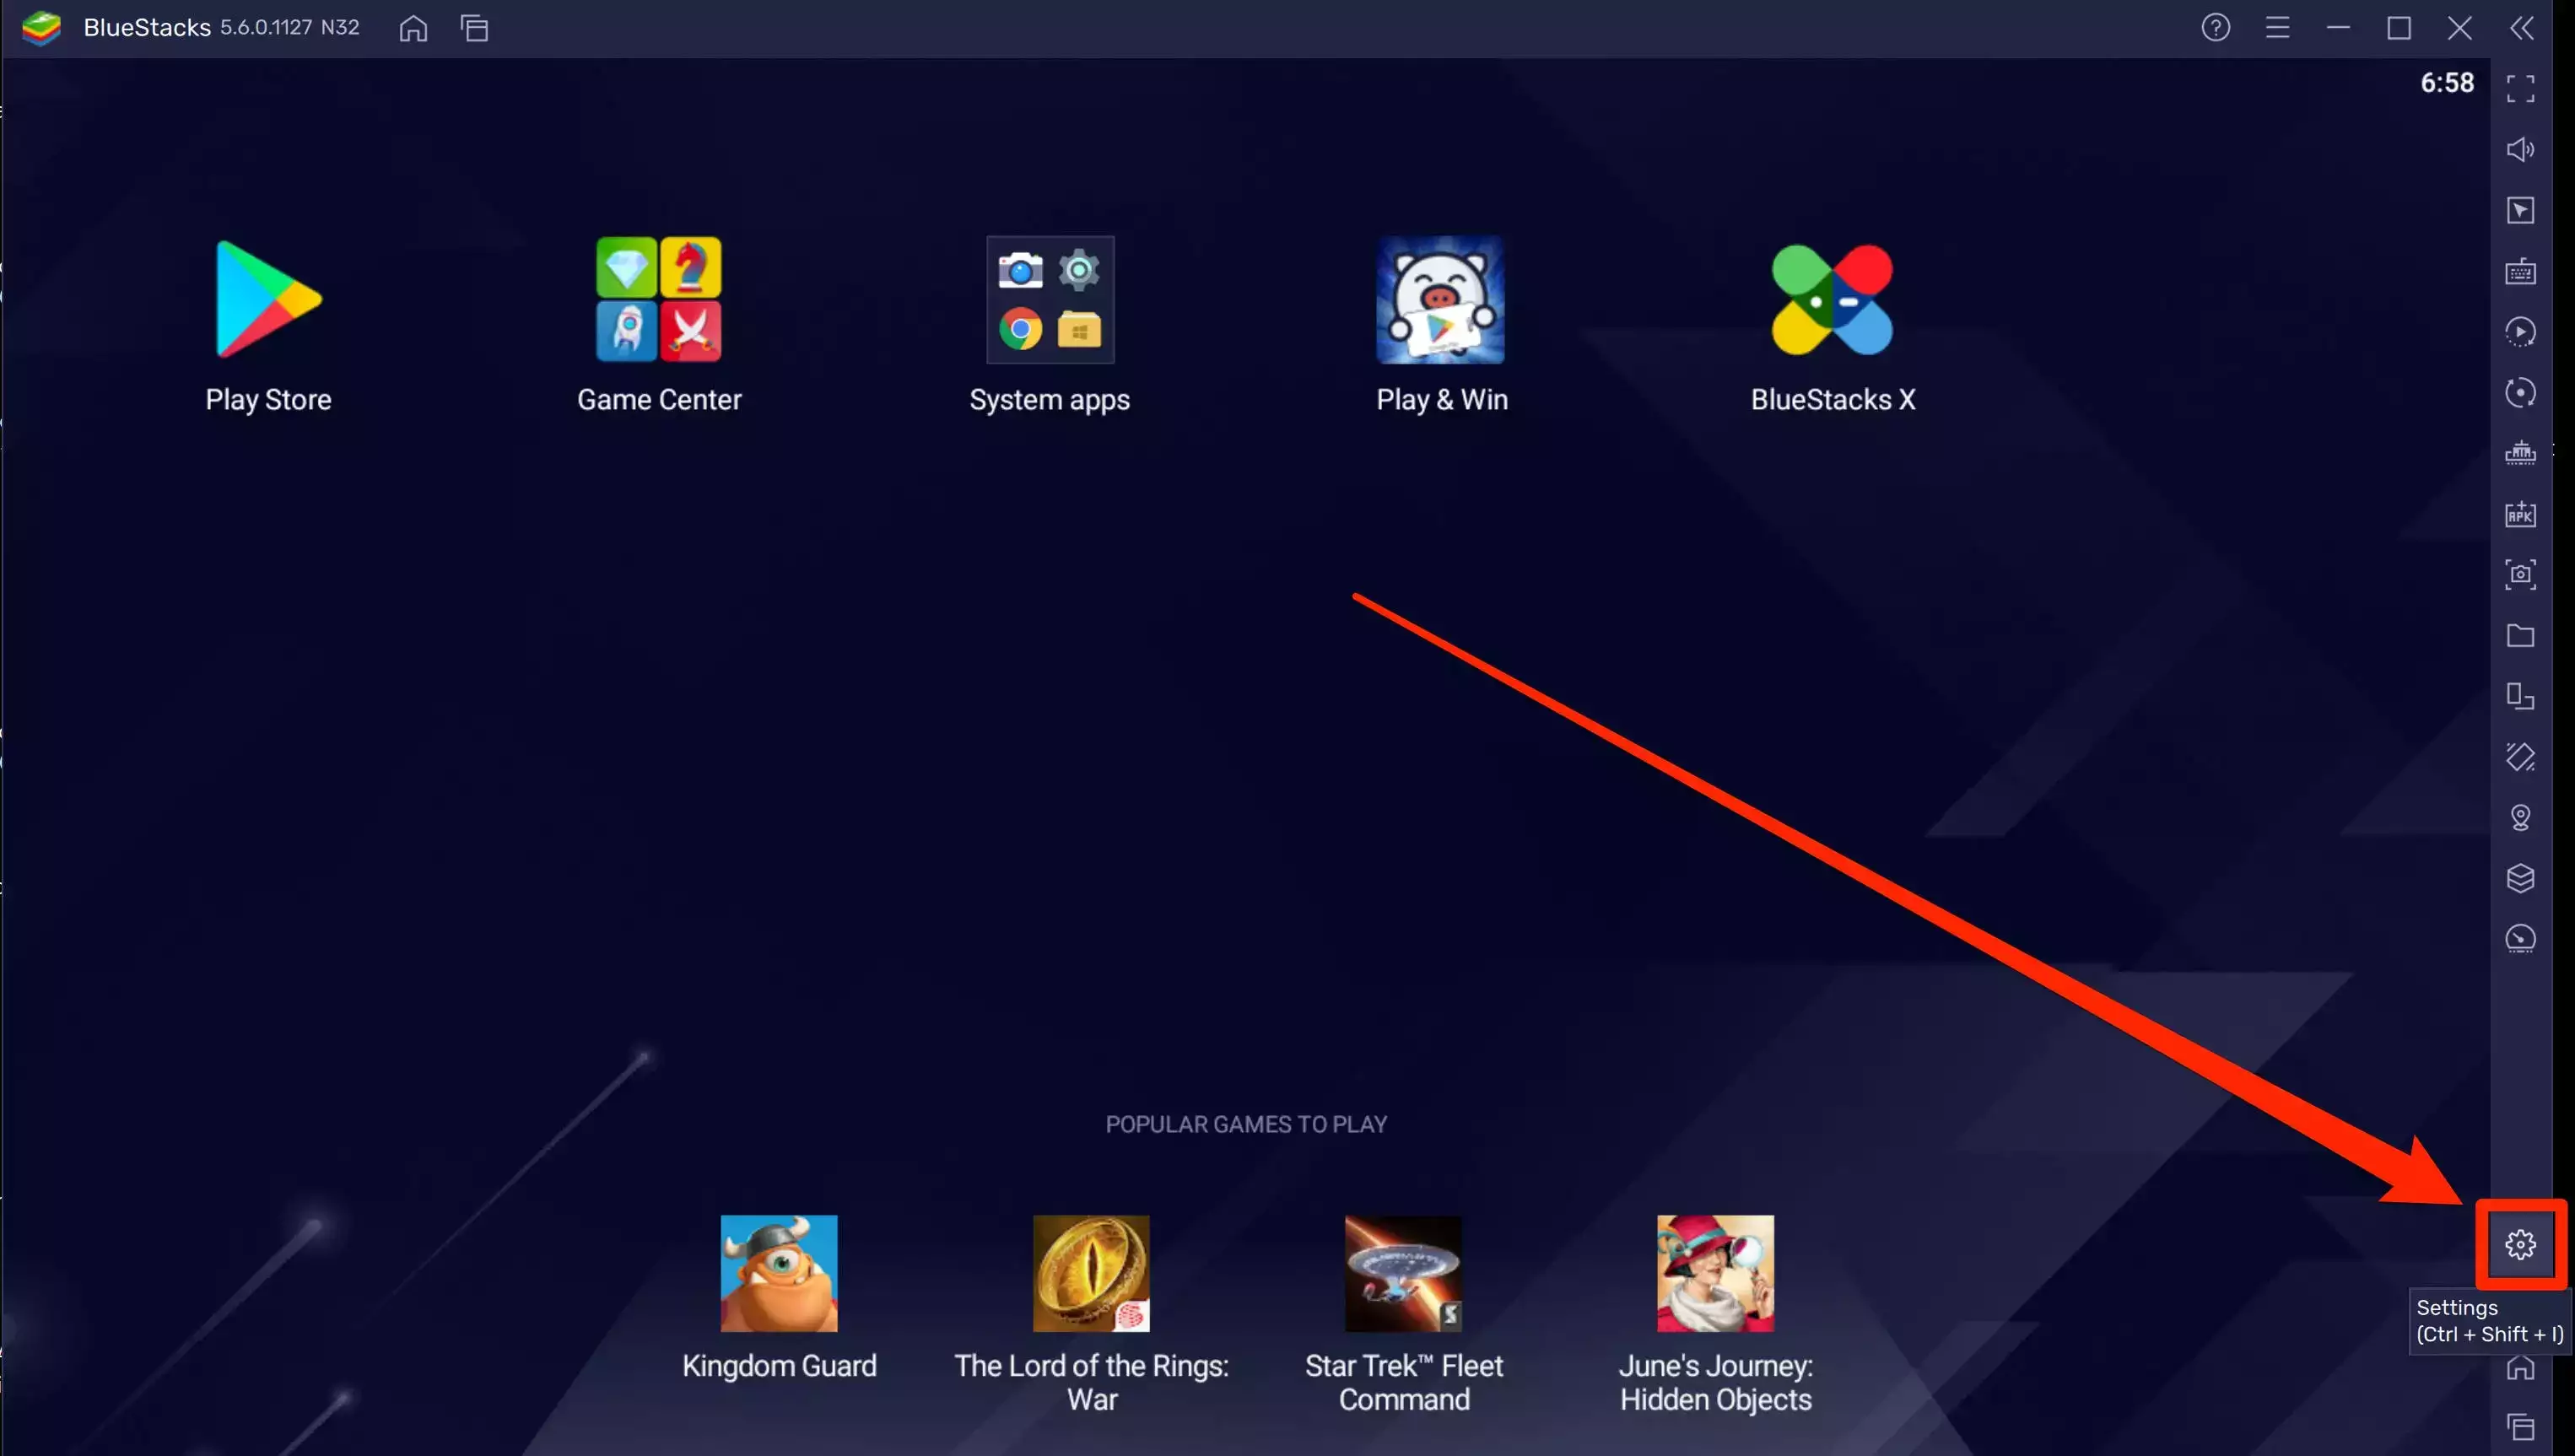Viewport: 2575px width, 1456px height.
Task: Open the multi-instance manager layers icon
Action: click(x=2520, y=878)
